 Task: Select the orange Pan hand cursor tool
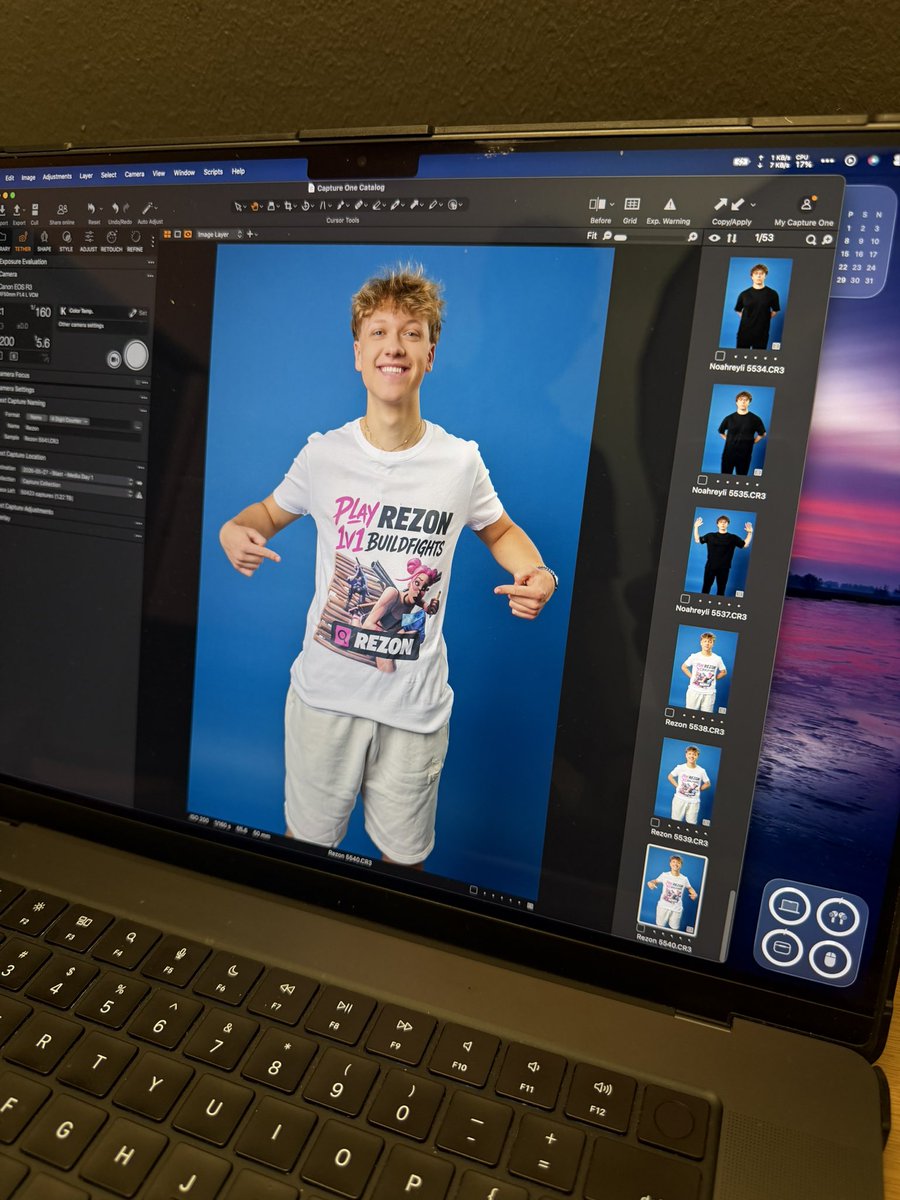coord(254,206)
